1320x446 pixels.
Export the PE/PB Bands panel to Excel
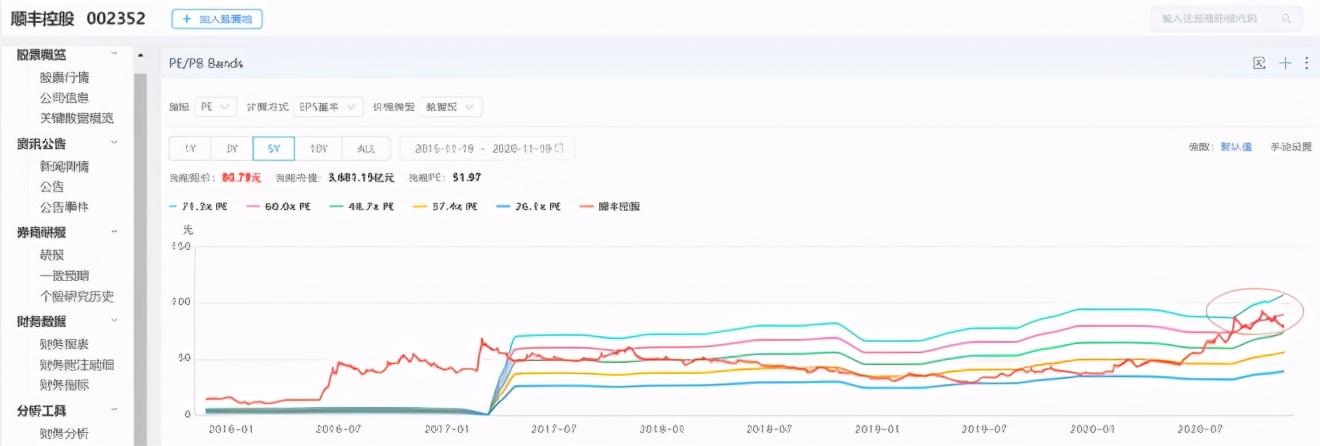pos(1260,63)
